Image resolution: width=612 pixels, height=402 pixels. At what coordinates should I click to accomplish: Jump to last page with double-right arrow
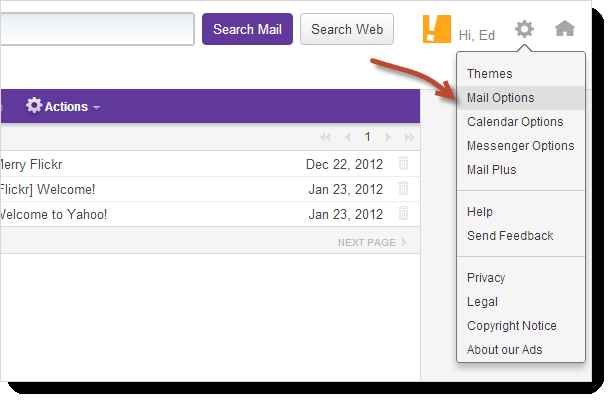(x=409, y=137)
